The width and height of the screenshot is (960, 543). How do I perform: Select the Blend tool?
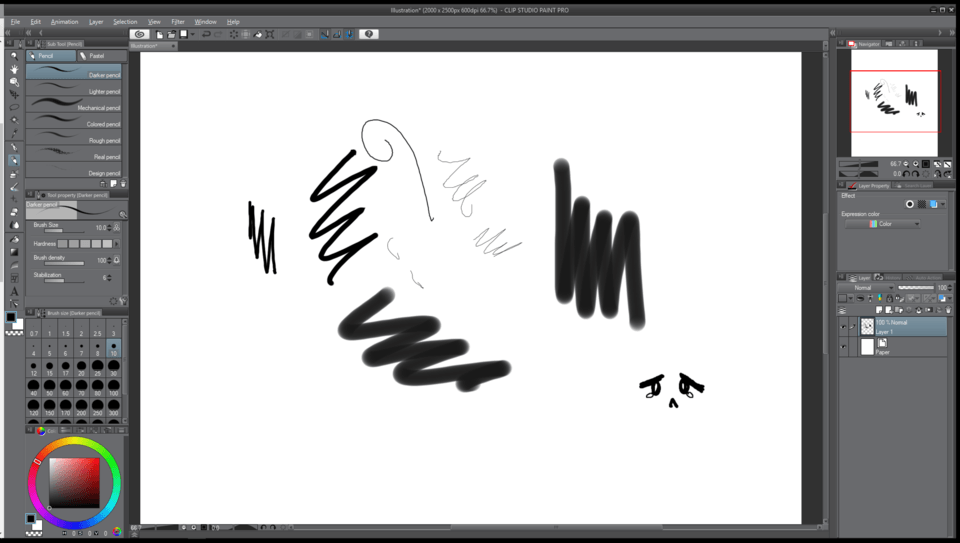(14, 225)
